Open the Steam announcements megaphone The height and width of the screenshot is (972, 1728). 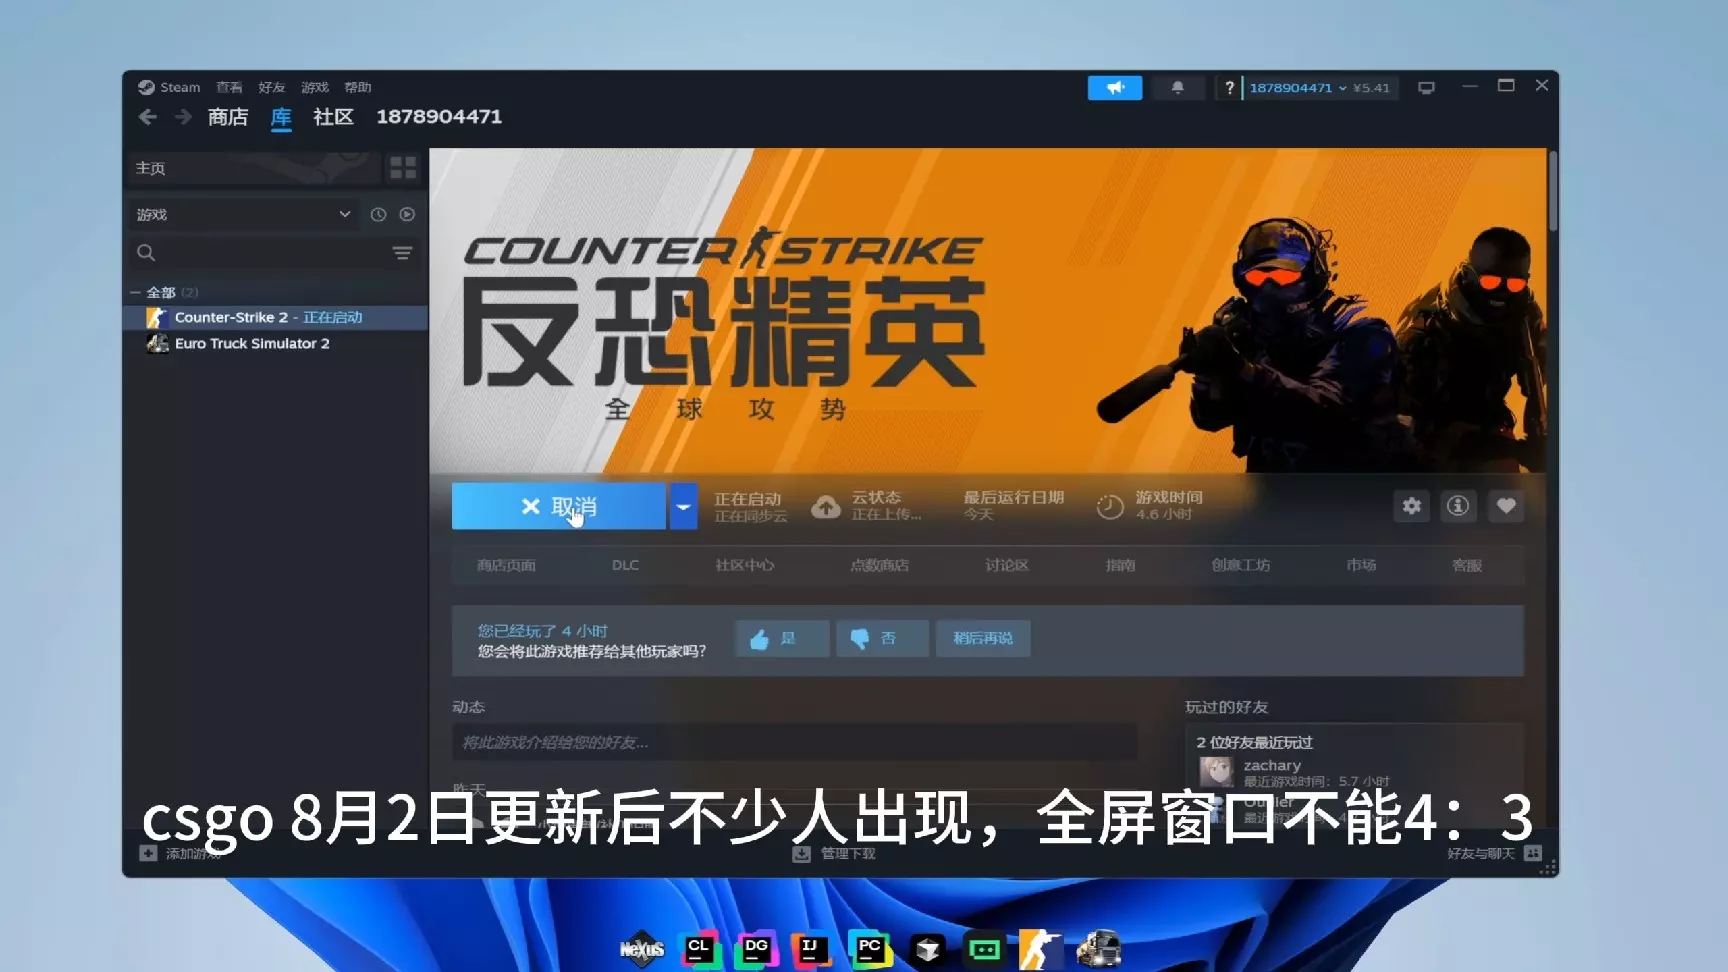pos(1115,88)
